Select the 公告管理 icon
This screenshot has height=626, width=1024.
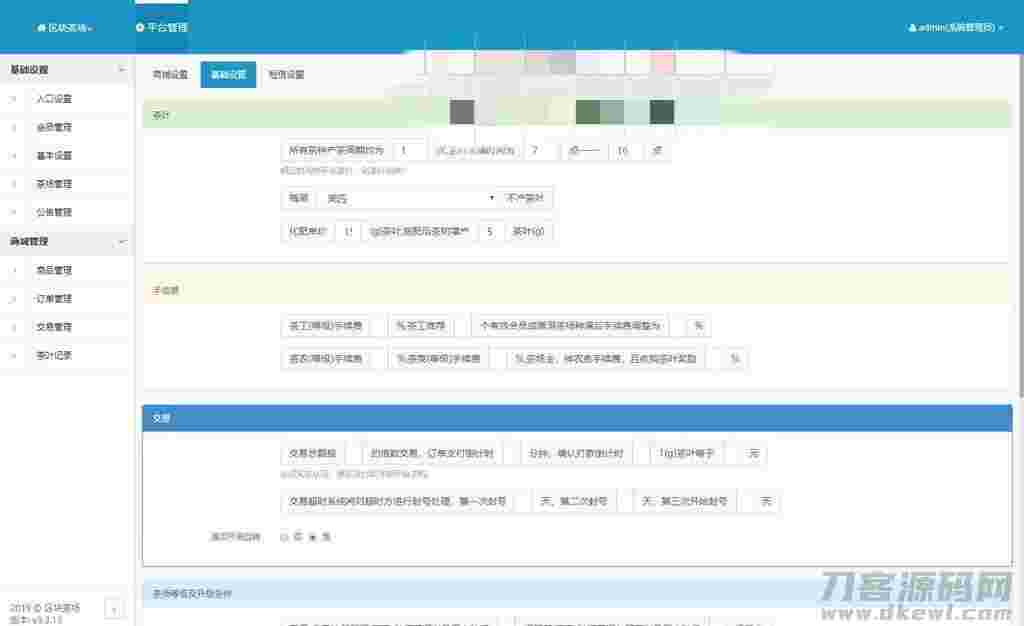pyautogui.click(x=14, y=212)
